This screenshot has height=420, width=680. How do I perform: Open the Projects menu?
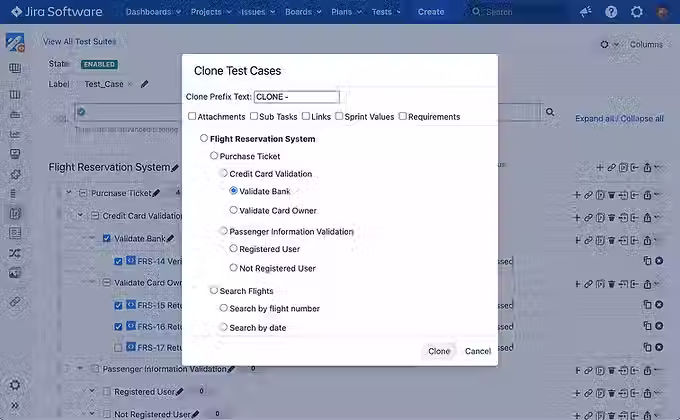coord(211,12)
